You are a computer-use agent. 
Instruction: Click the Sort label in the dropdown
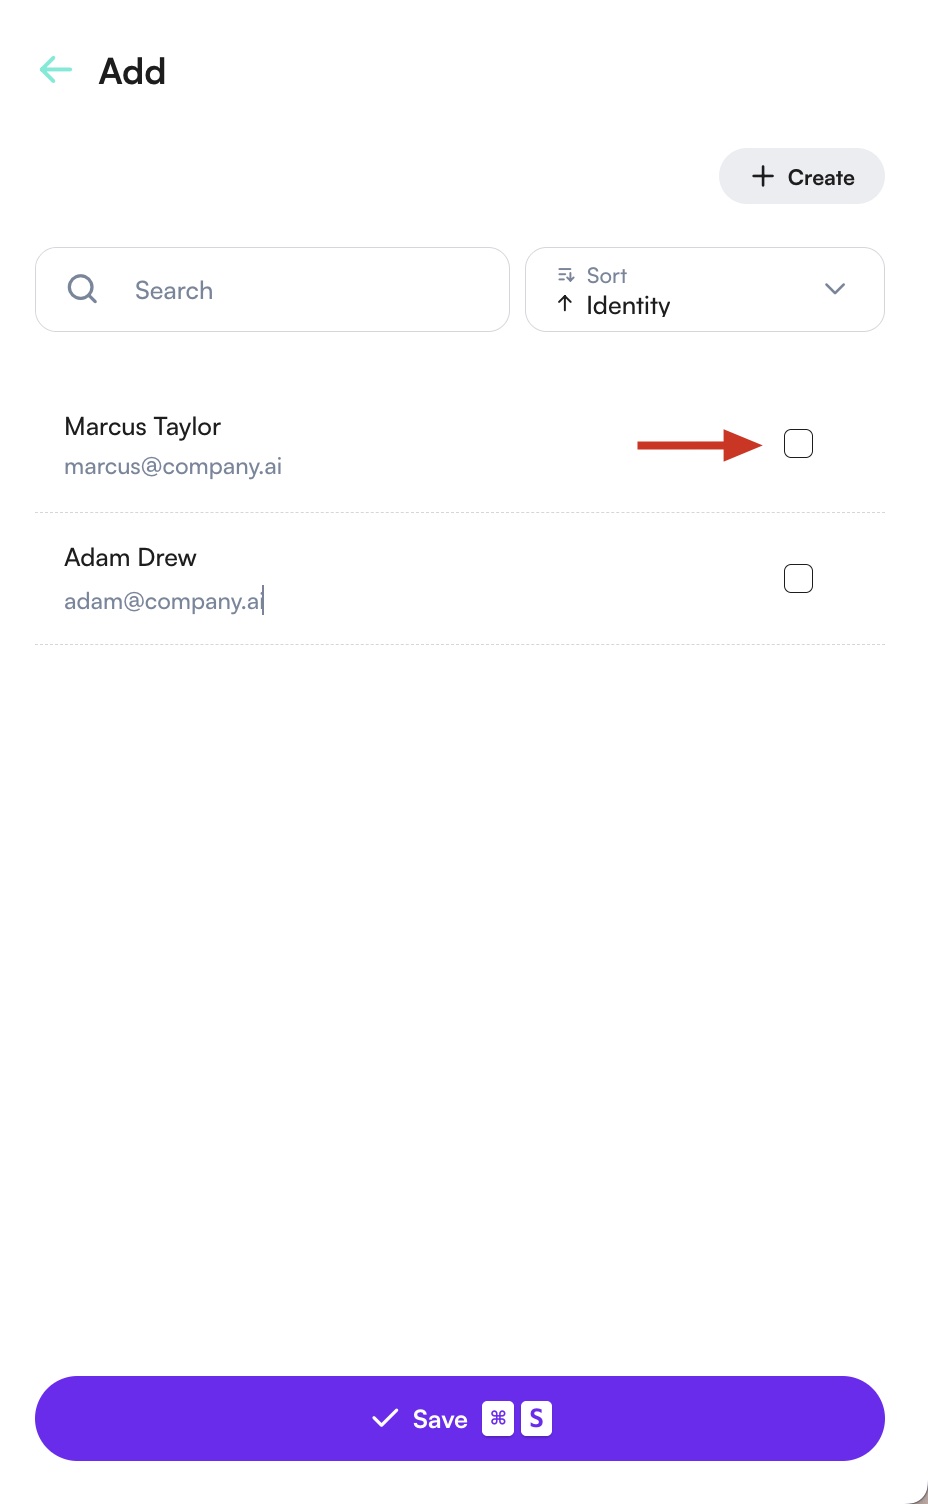[606, 275]
